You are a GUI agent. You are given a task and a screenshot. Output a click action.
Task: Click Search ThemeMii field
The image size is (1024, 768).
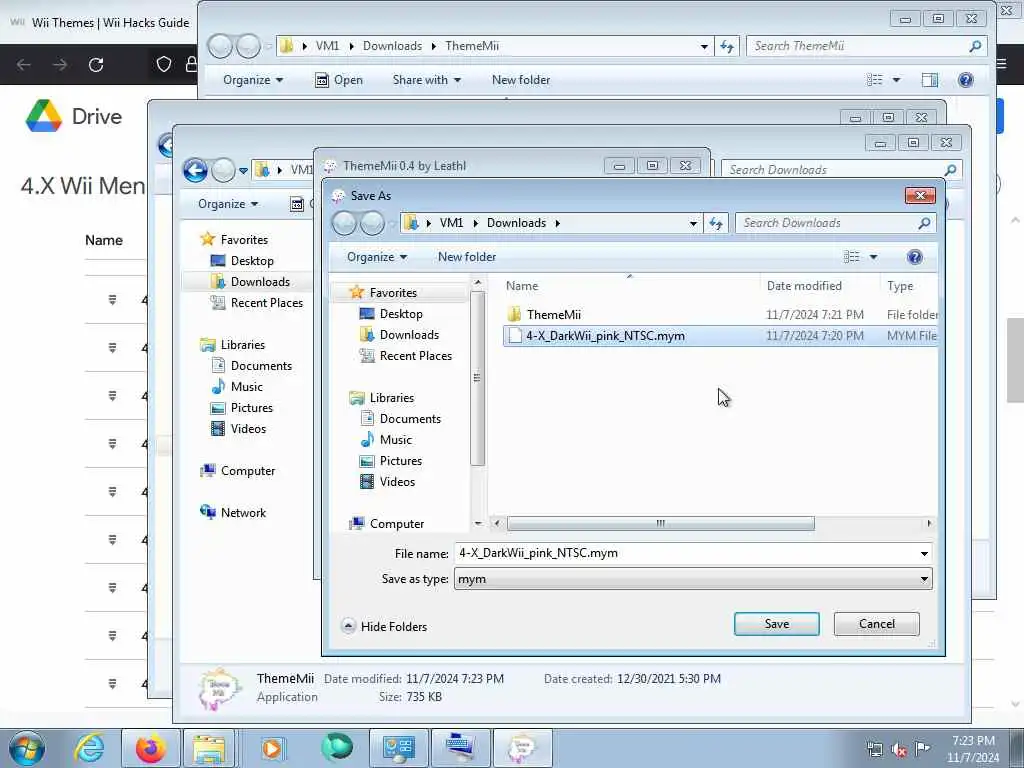coord(866,46)
